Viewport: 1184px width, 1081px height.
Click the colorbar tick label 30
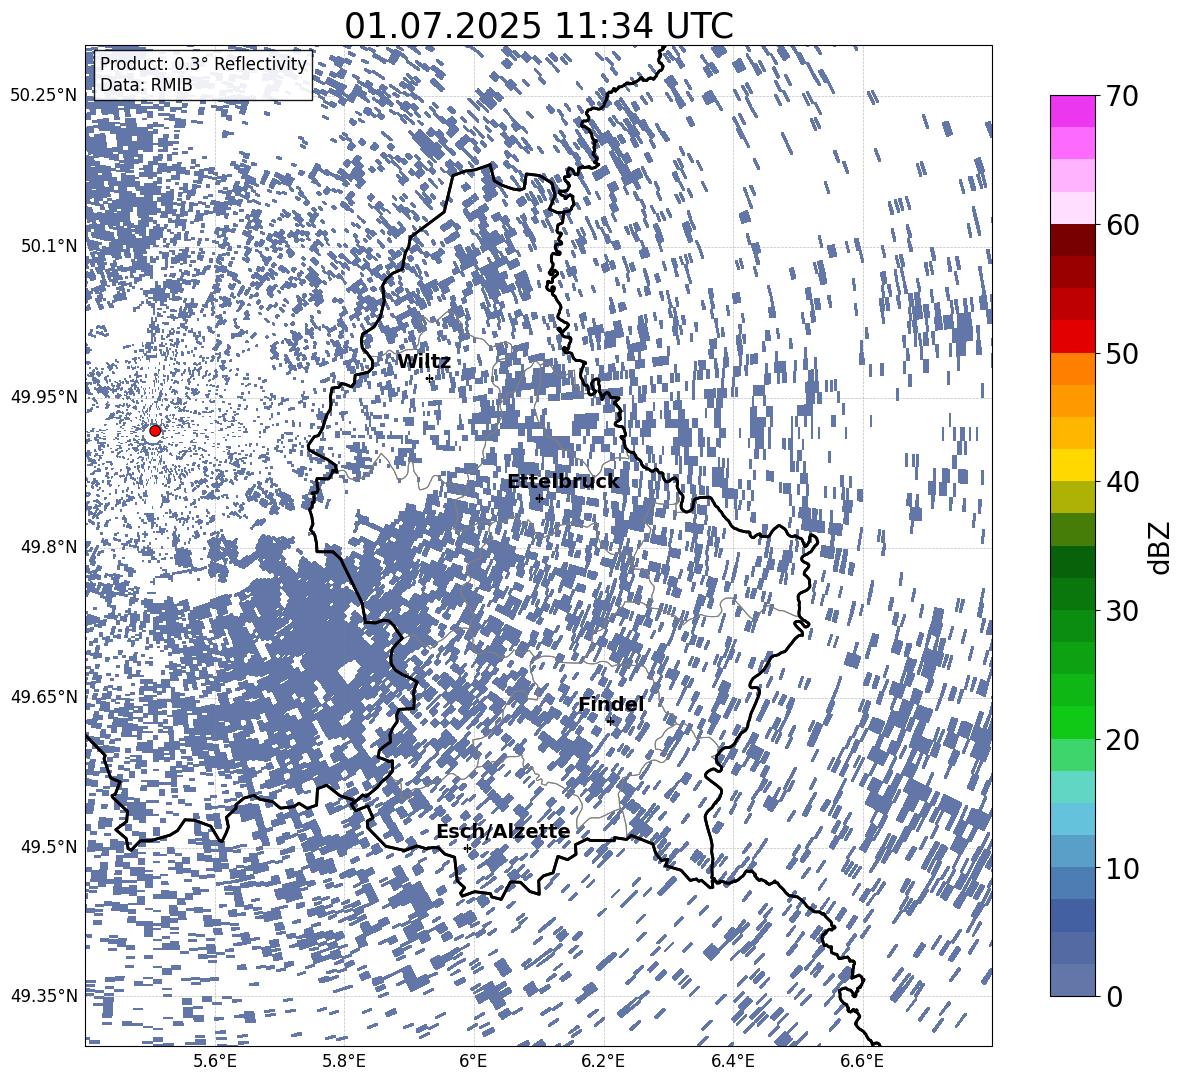click(1123, 610)
